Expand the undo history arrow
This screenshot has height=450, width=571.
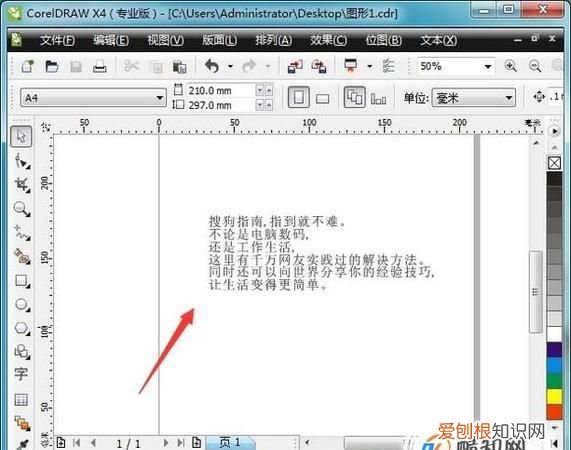point(230,66)
